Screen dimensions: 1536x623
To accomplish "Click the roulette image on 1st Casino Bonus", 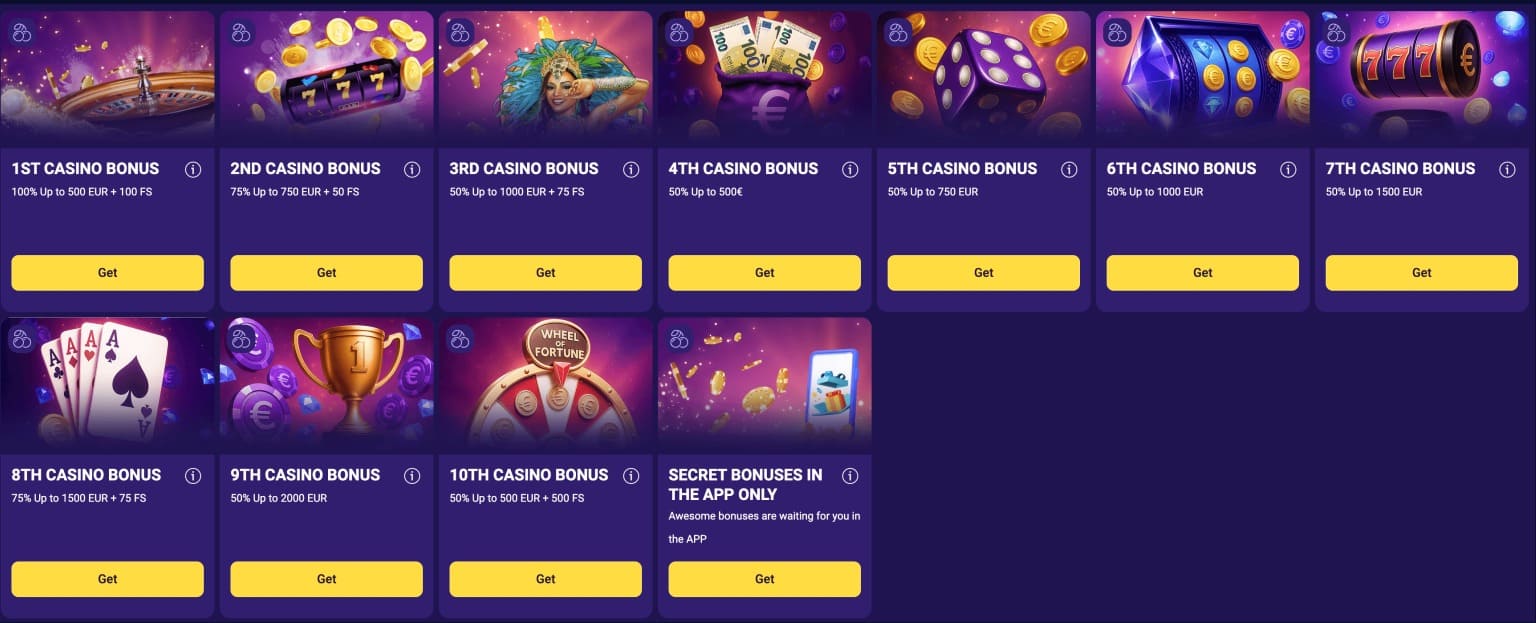I will [107, 75].
